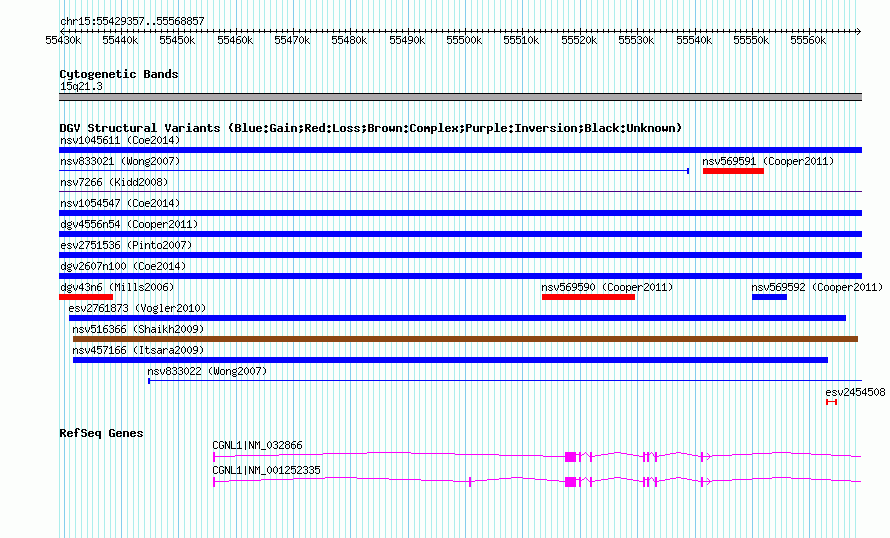
Task: Select the esv2751536 blue gain bar
Action: [460, 255]
